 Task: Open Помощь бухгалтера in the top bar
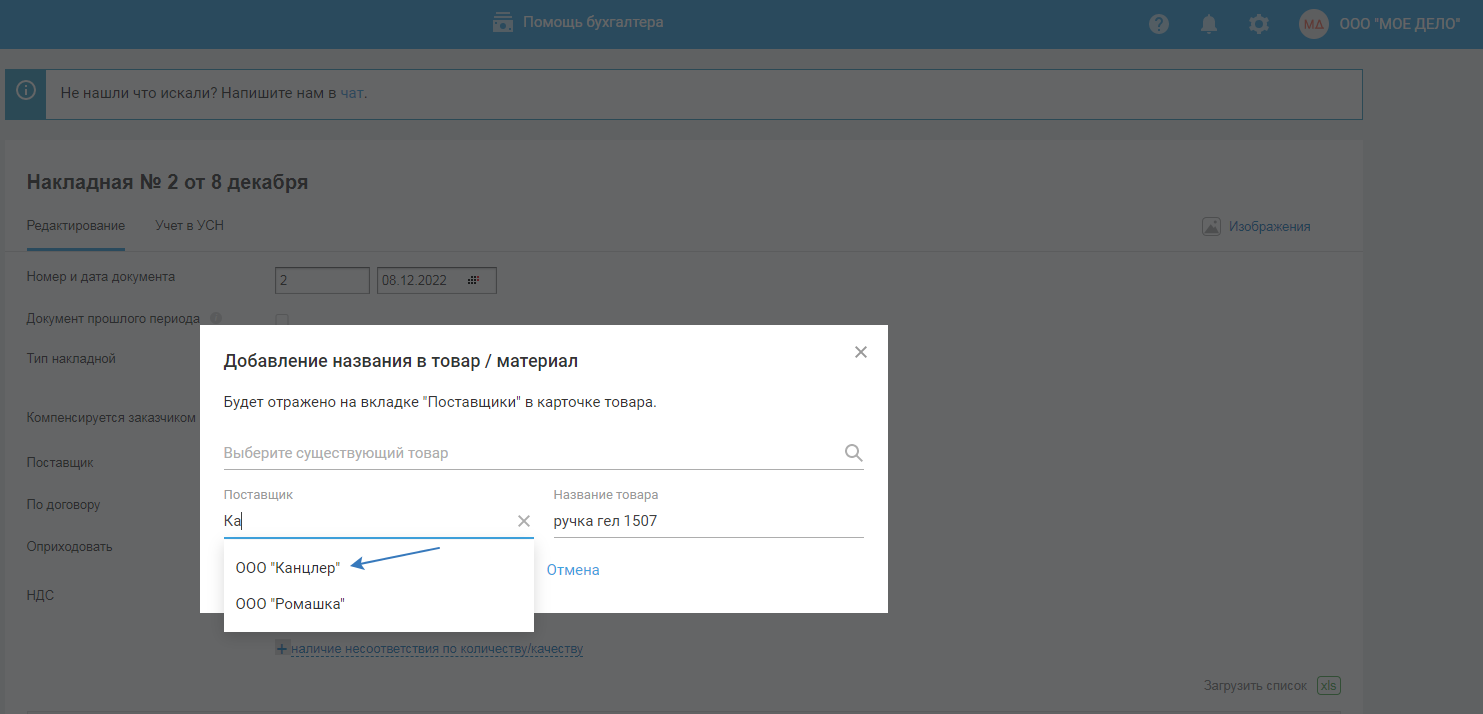[593, 22]
